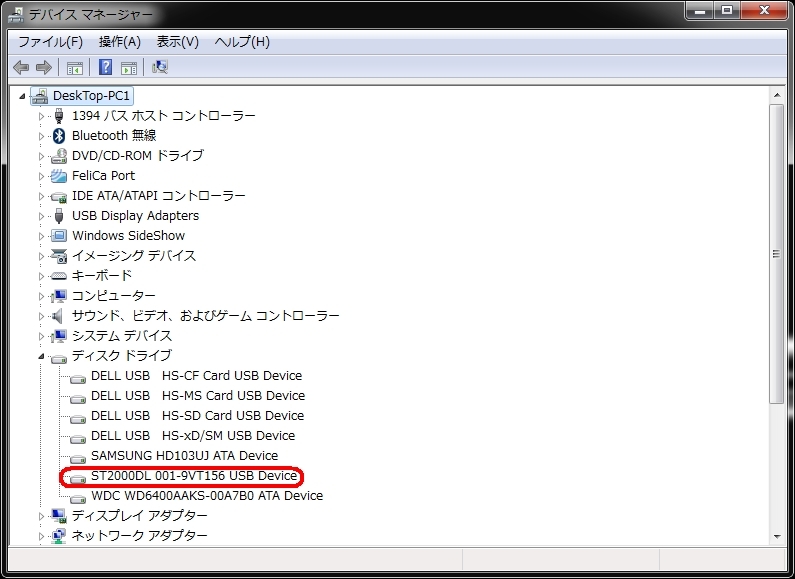Open the blue Help question-mark toolbar icon
Image resolution: width=795 pixels, height=579 pixels.
(105, 67)
